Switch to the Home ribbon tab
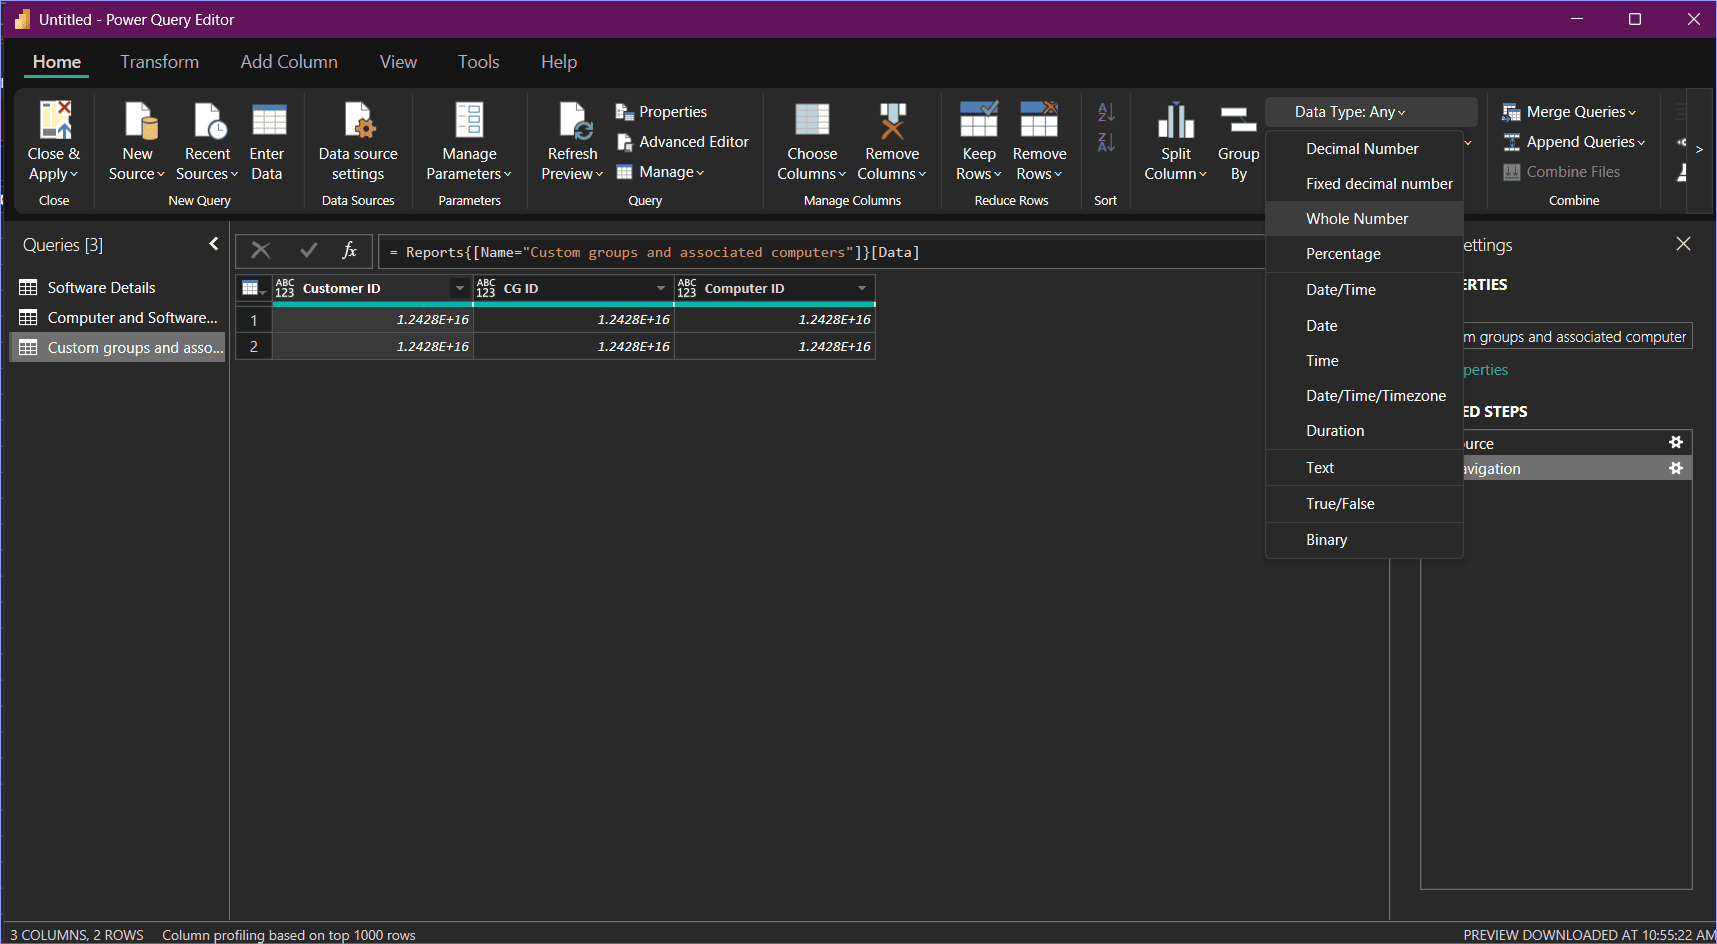 57,62
